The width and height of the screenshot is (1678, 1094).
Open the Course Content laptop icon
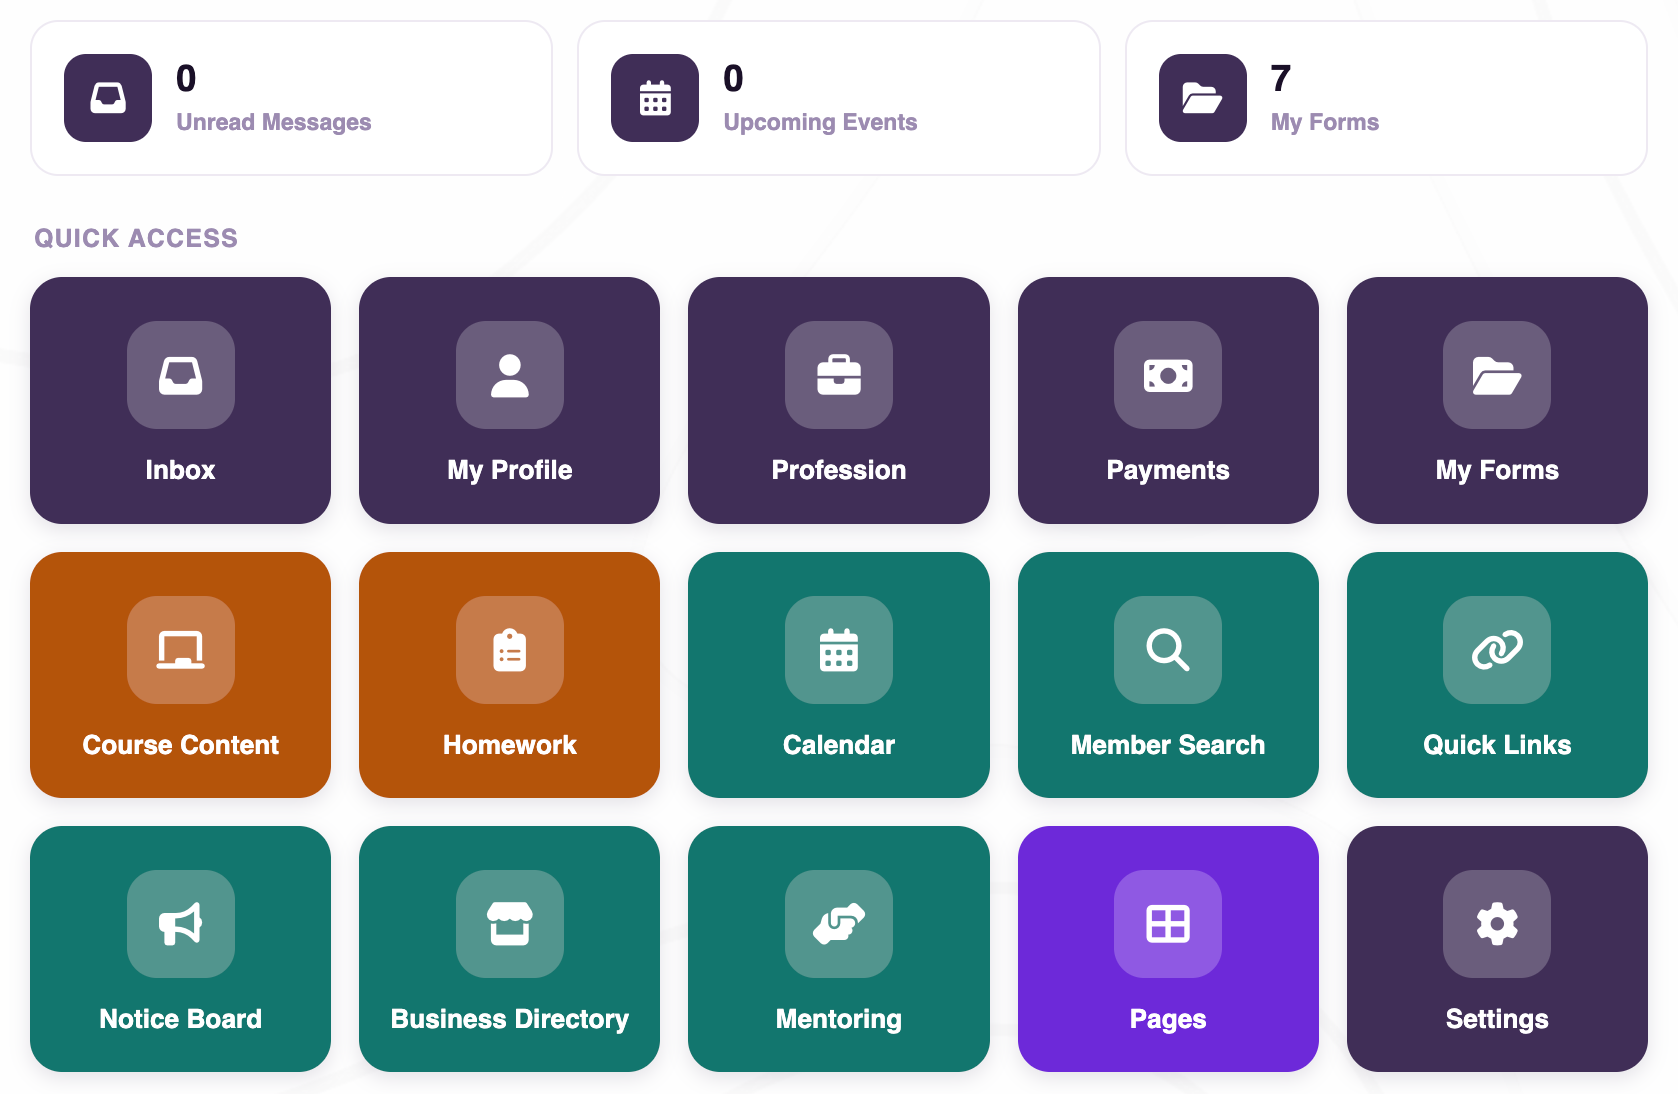pyautogui.click(x=181, y=650)
